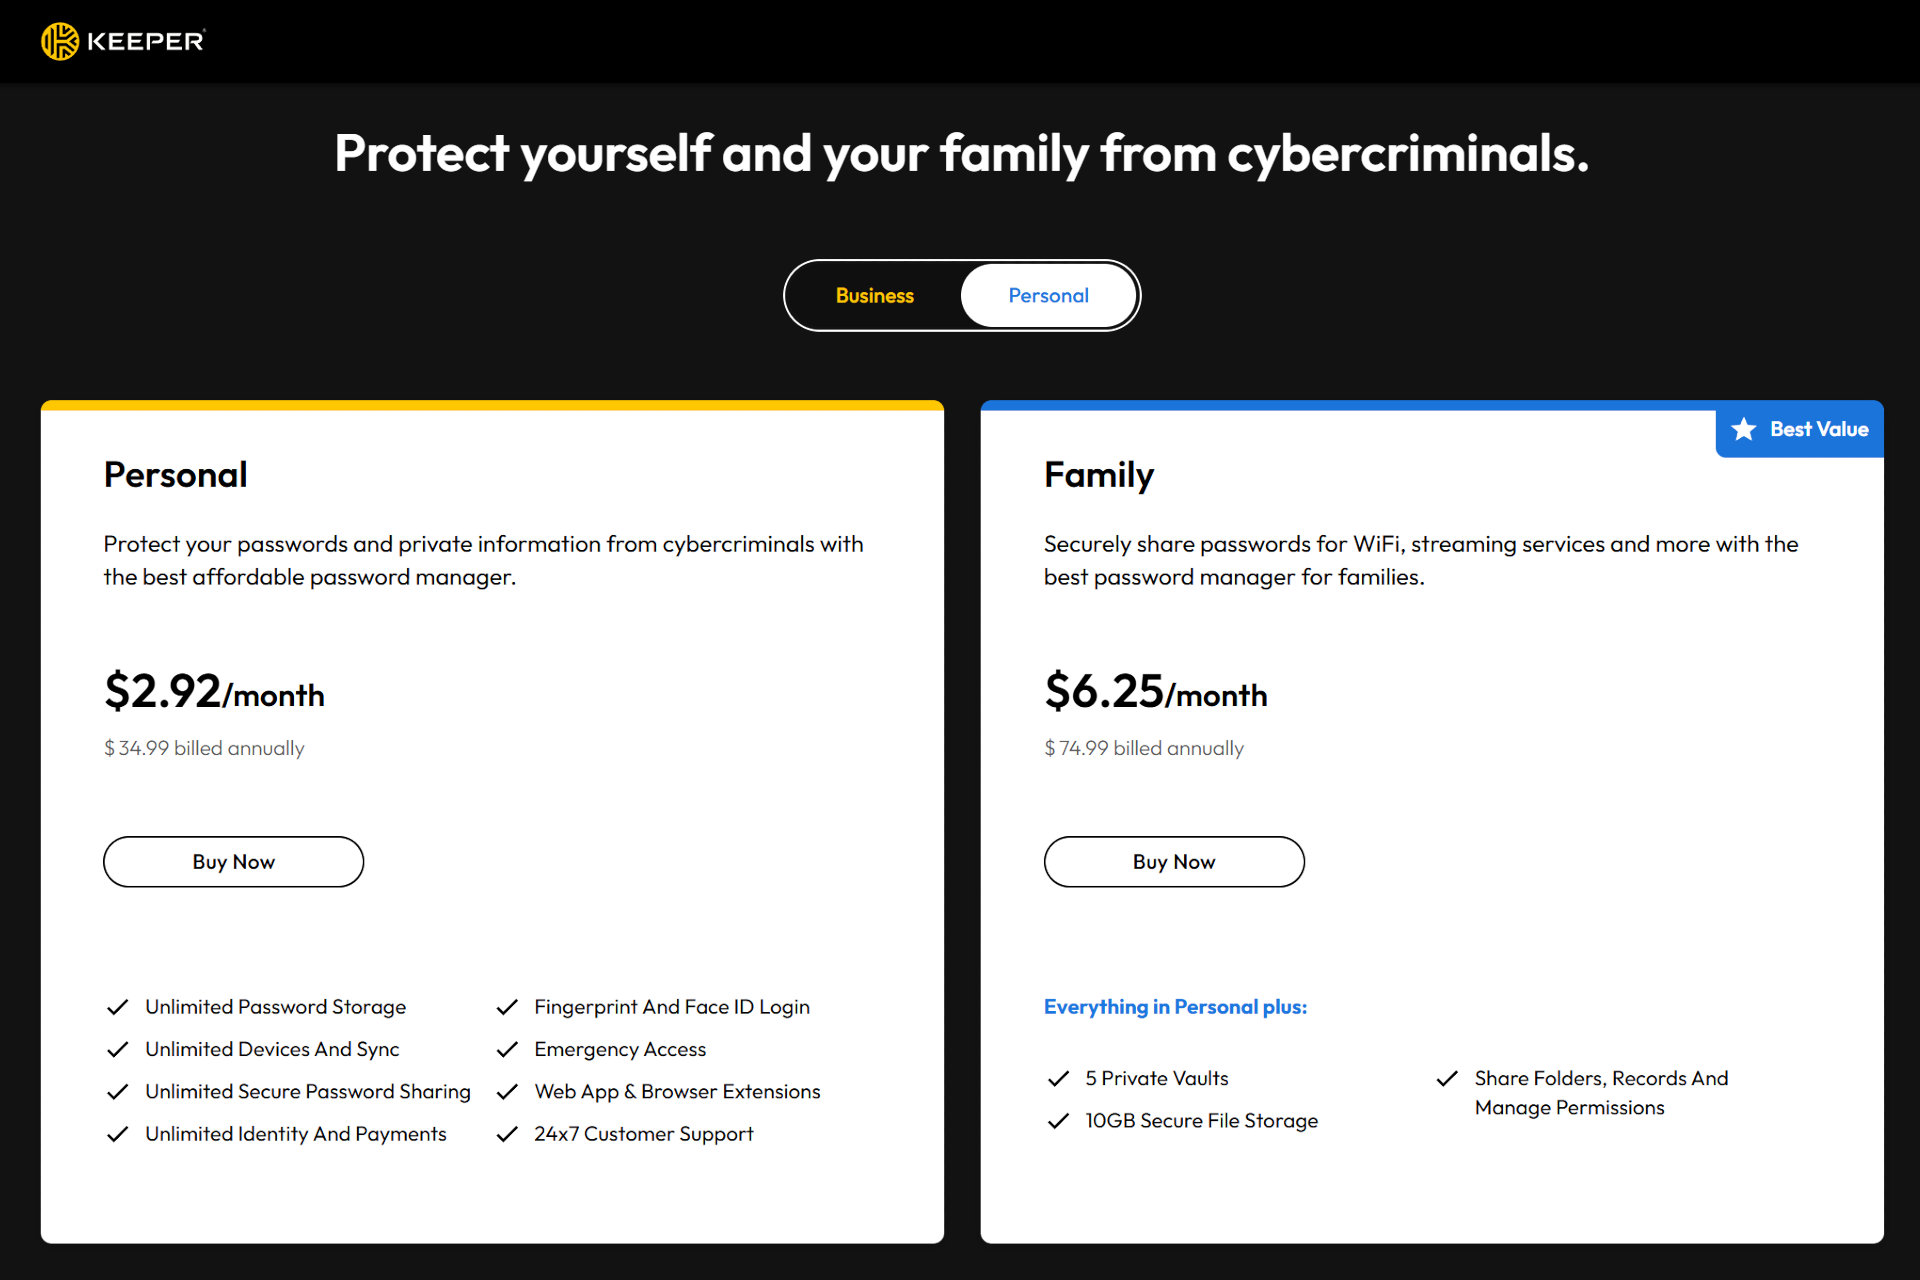The width and height of the screenshot is (1920, 1280).
Task: Click checkmark beside 24x7 Customer Support
Action: 507,1134
